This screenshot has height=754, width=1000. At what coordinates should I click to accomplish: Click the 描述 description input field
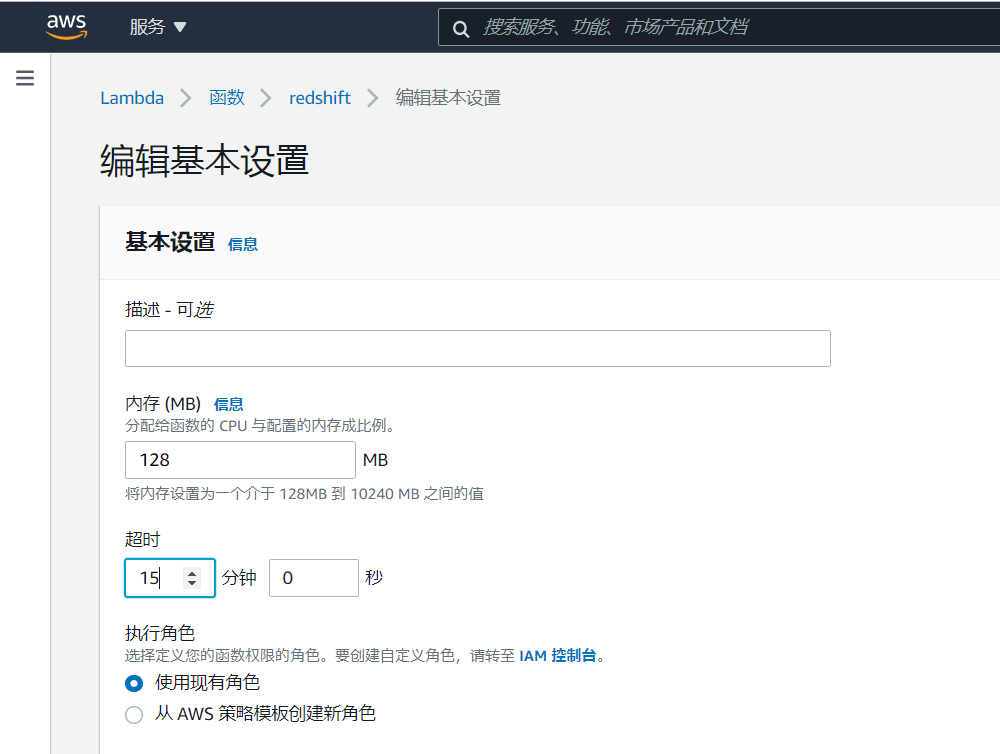[x=477, y=348]
